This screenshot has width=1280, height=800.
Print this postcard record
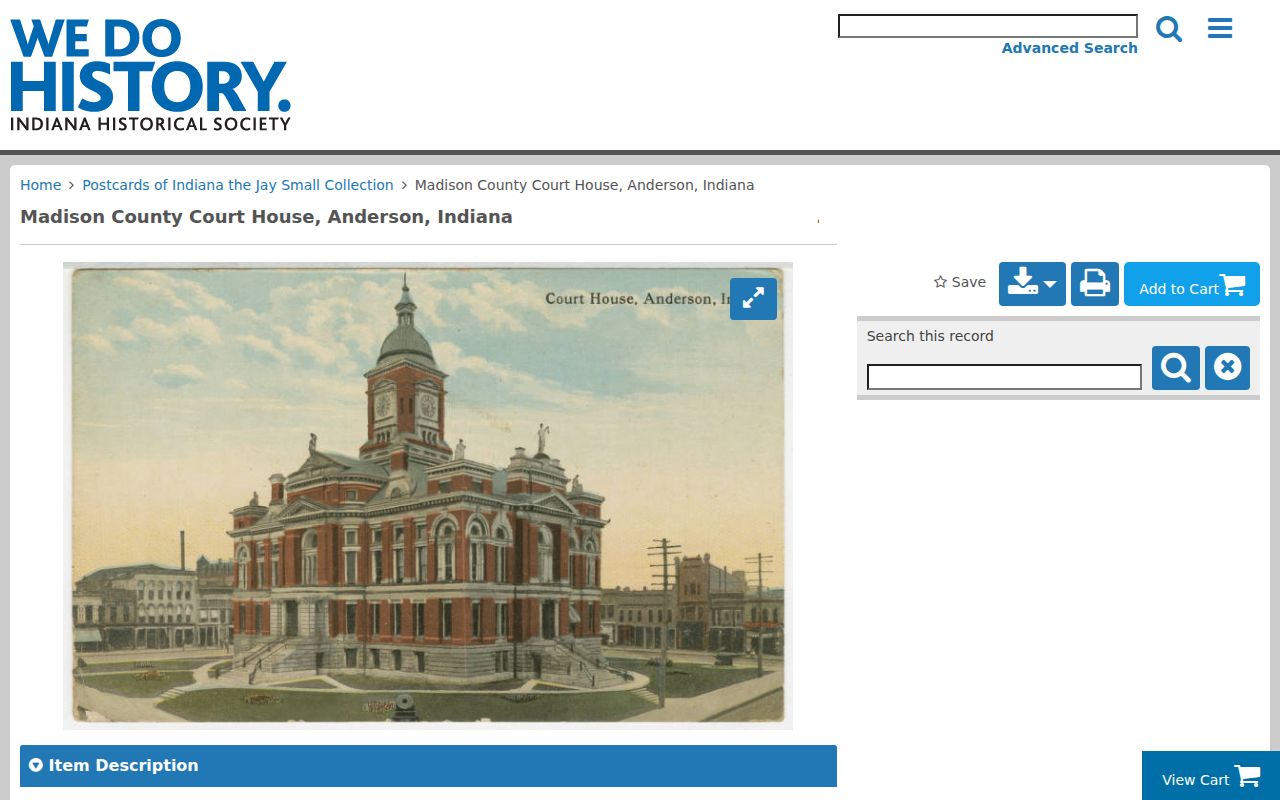pos(1095,284)
